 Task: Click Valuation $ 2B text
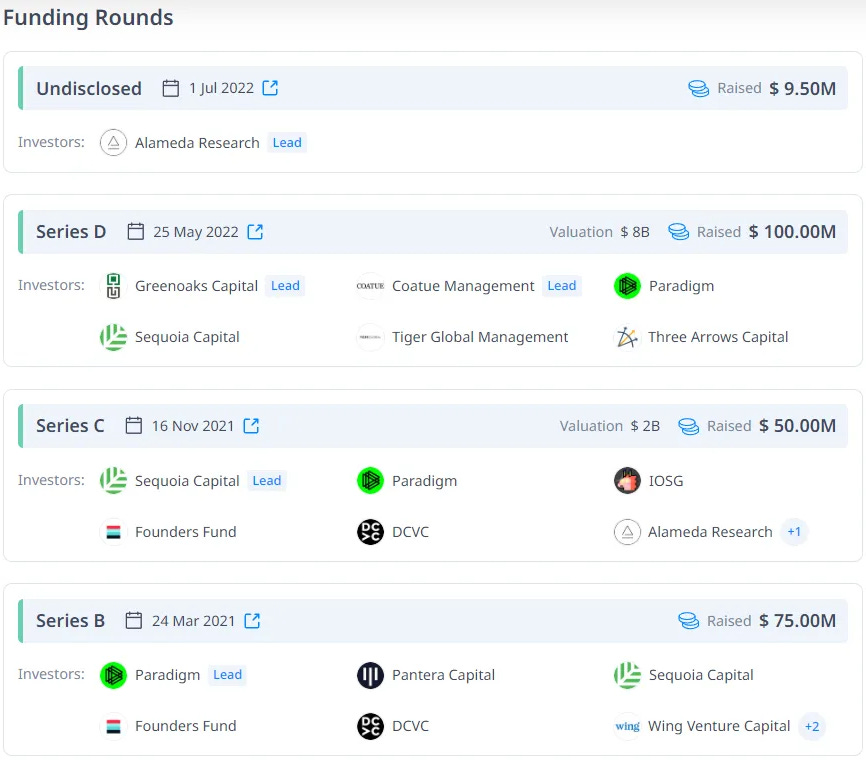[610, 426]
